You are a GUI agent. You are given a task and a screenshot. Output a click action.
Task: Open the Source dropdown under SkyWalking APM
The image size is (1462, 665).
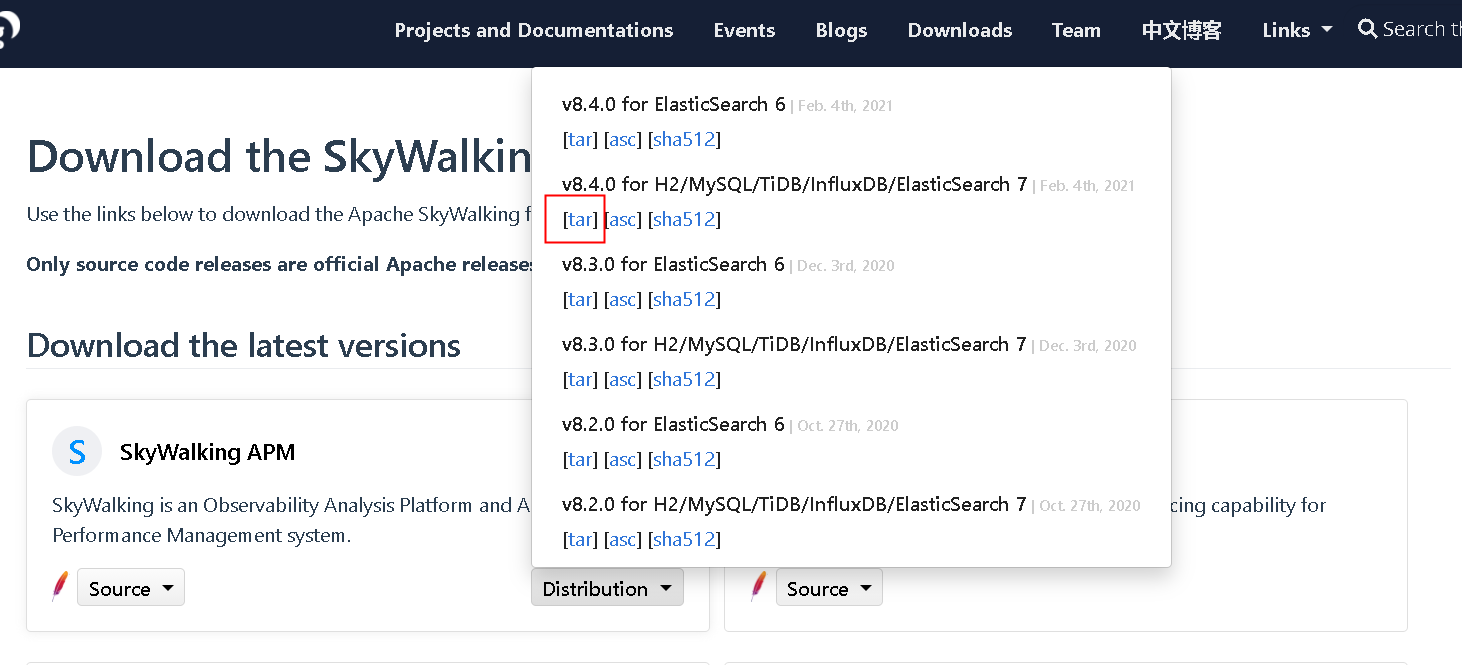click(x=131, y=588)
